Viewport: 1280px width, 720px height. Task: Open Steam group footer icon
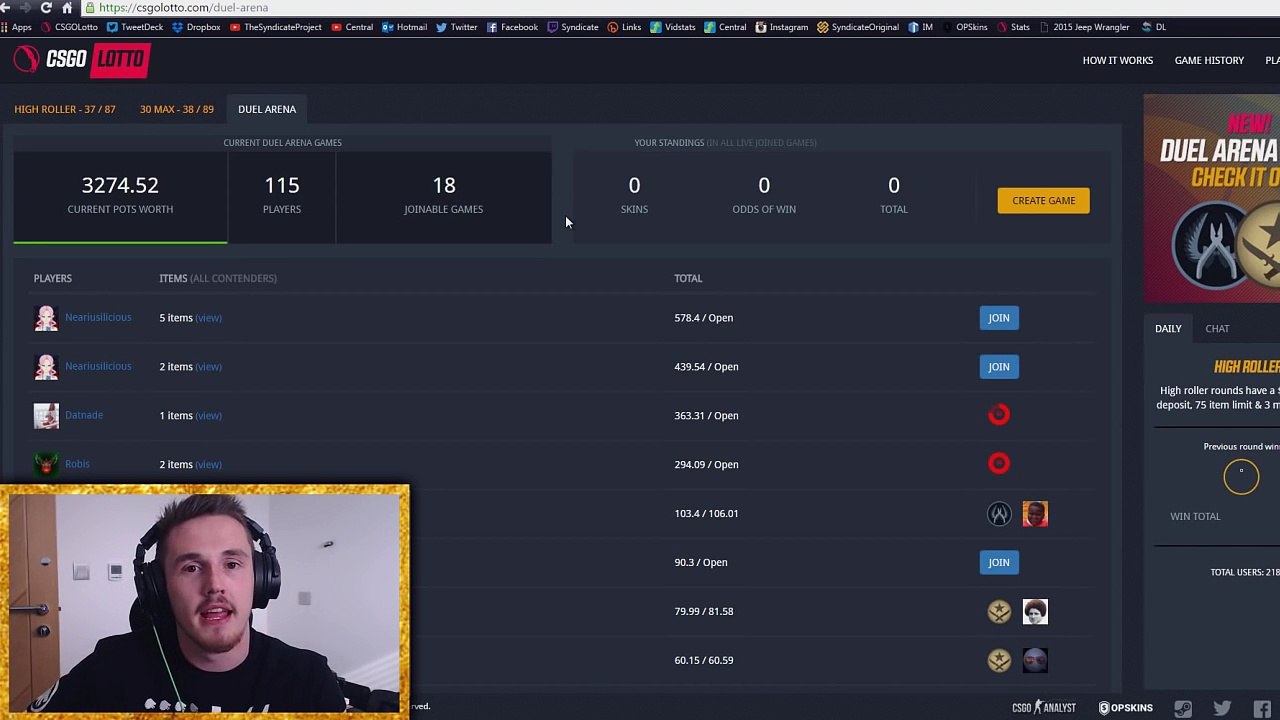click(1183, 708)
